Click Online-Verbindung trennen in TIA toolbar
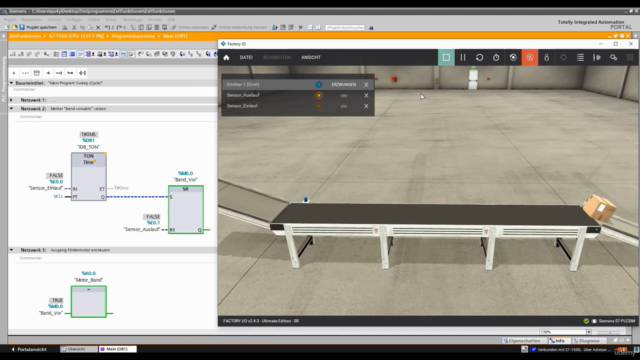Image resolution: width=640 pixels, height=360 pixels. 239,27
